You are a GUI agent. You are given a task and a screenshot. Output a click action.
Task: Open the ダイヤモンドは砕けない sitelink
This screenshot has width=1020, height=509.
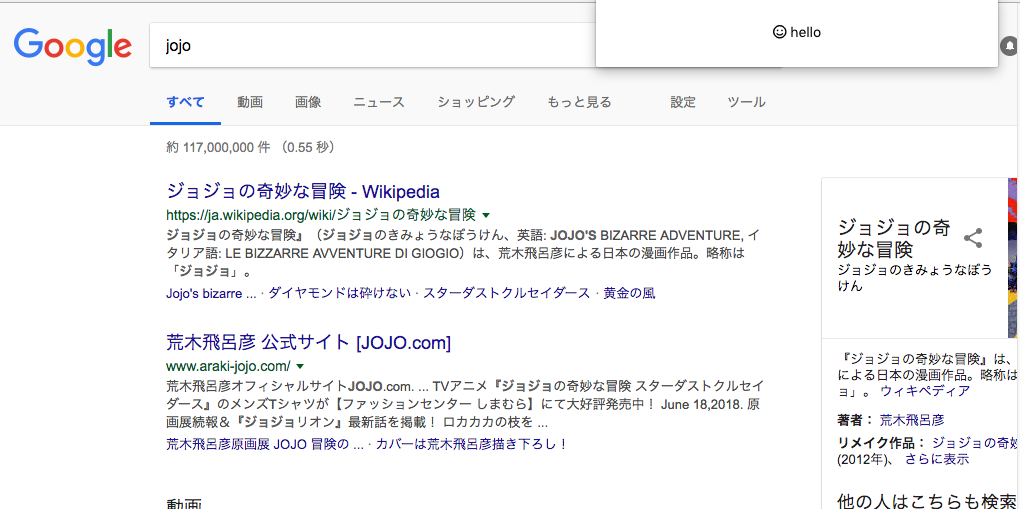pos(340,294)
